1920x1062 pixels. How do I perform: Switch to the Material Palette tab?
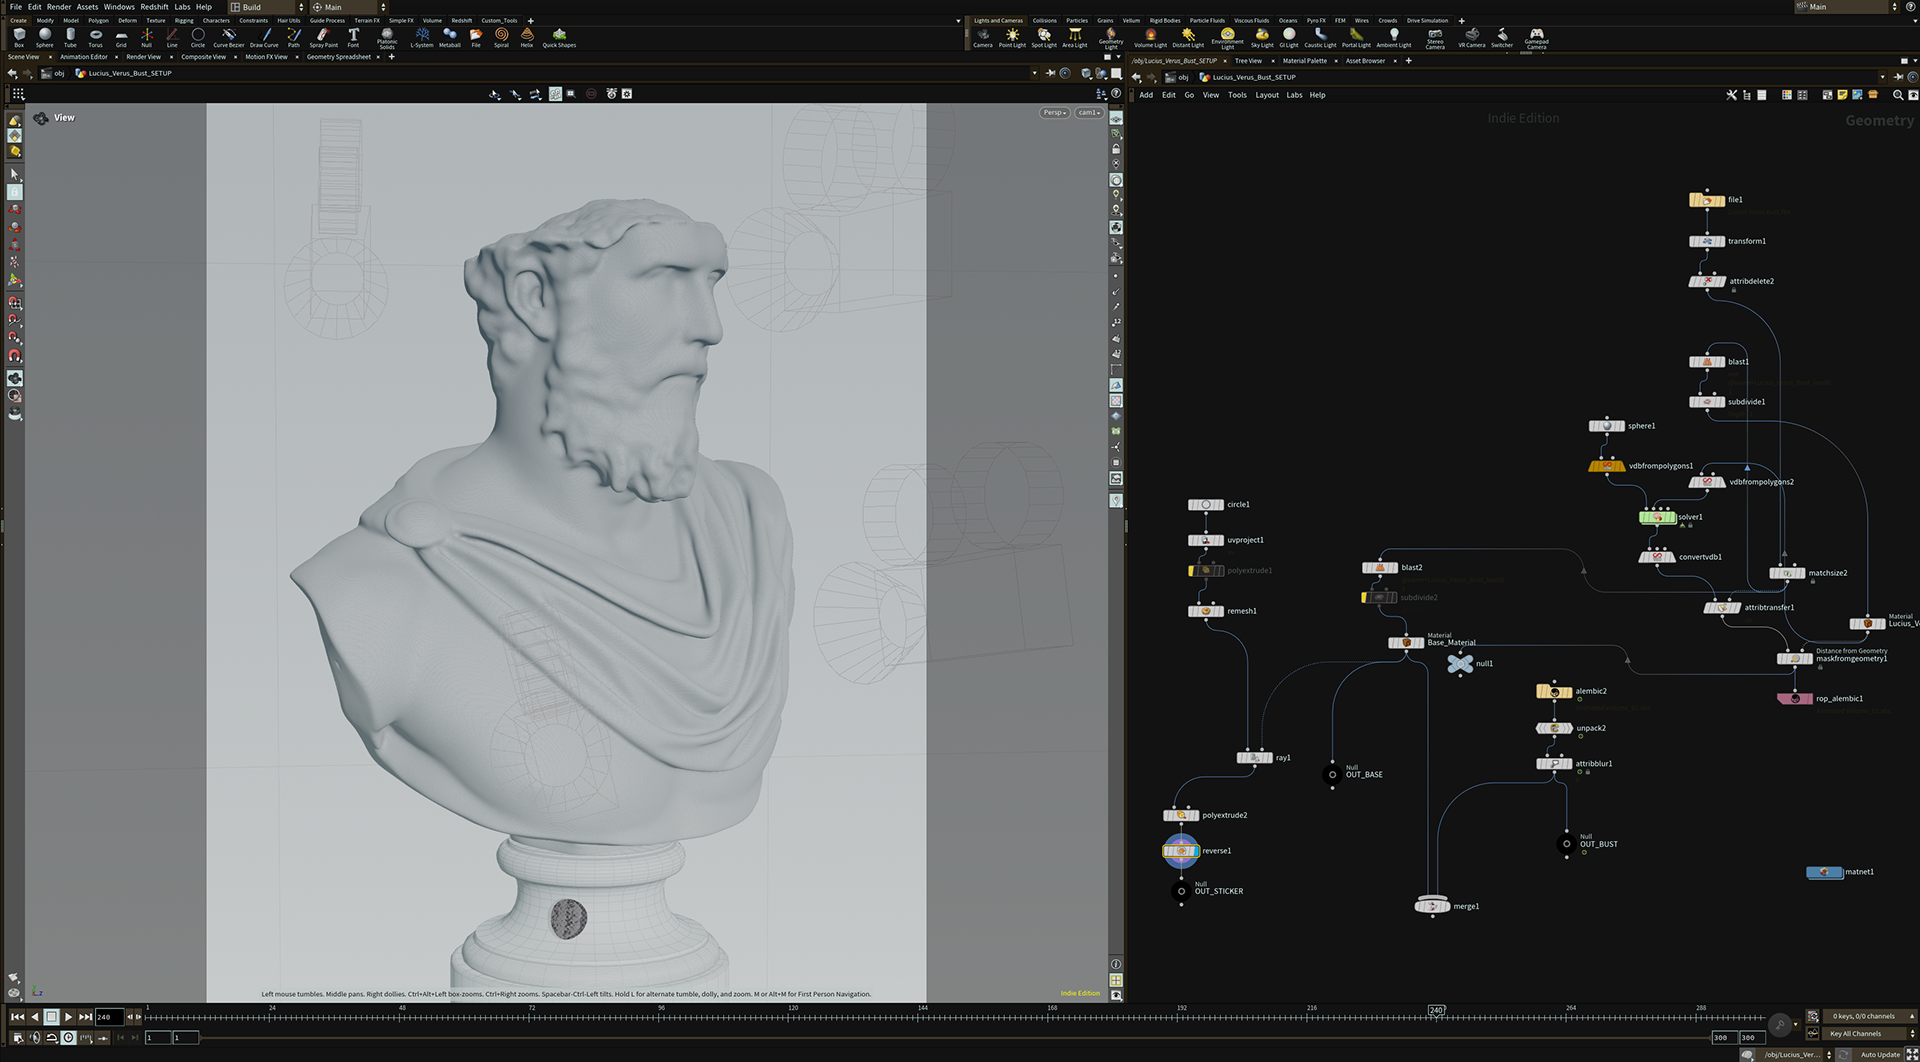(x=1305, y=61)
